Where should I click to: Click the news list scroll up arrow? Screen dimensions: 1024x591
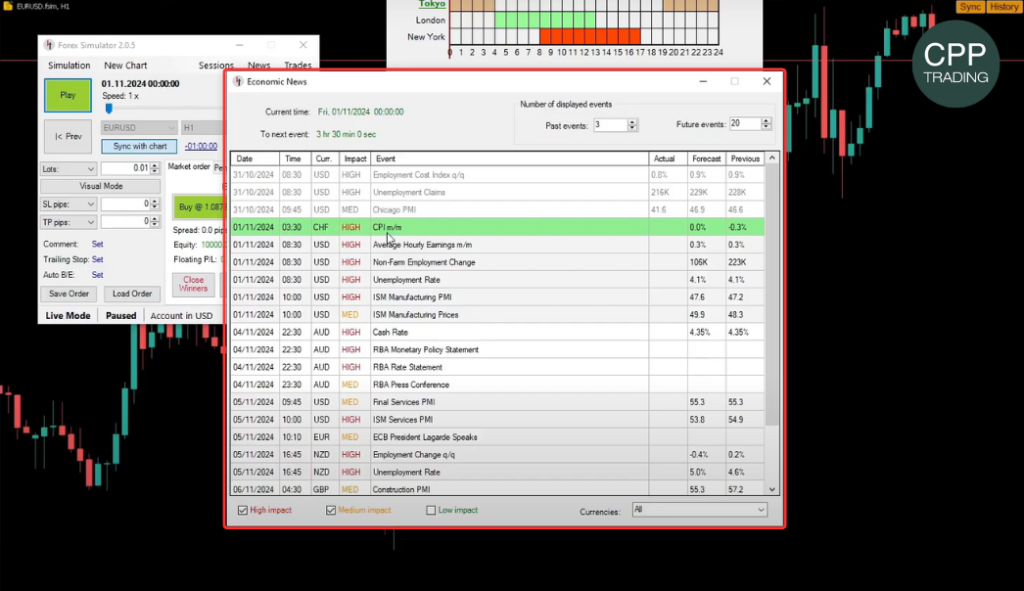(772, 159)
